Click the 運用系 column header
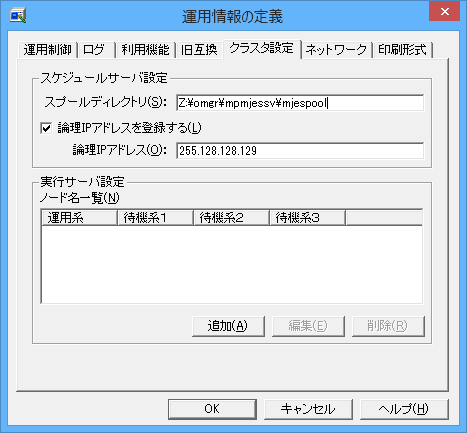Screen dimensions: 467x433 (79, 218)
